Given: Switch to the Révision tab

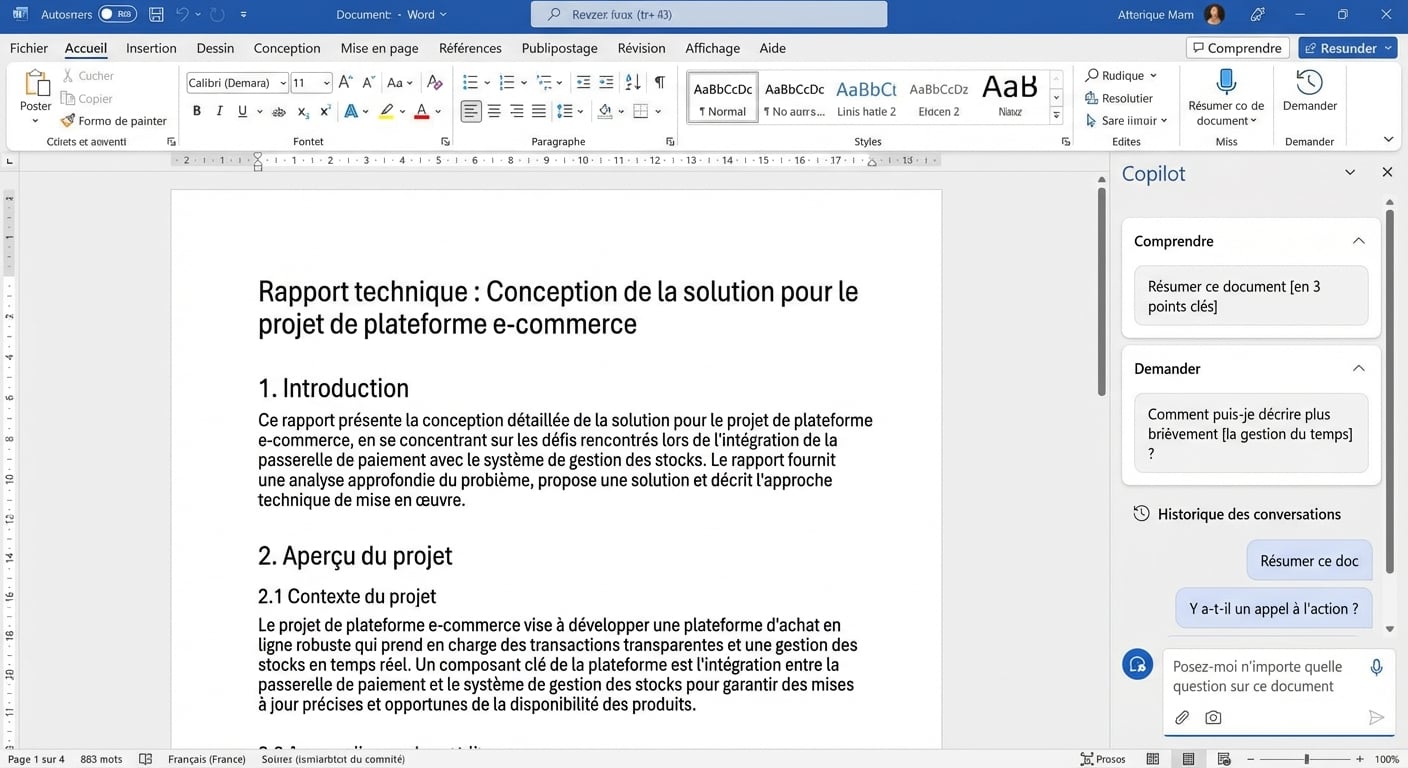Looking at the screenshot, I should click(641, 48).
